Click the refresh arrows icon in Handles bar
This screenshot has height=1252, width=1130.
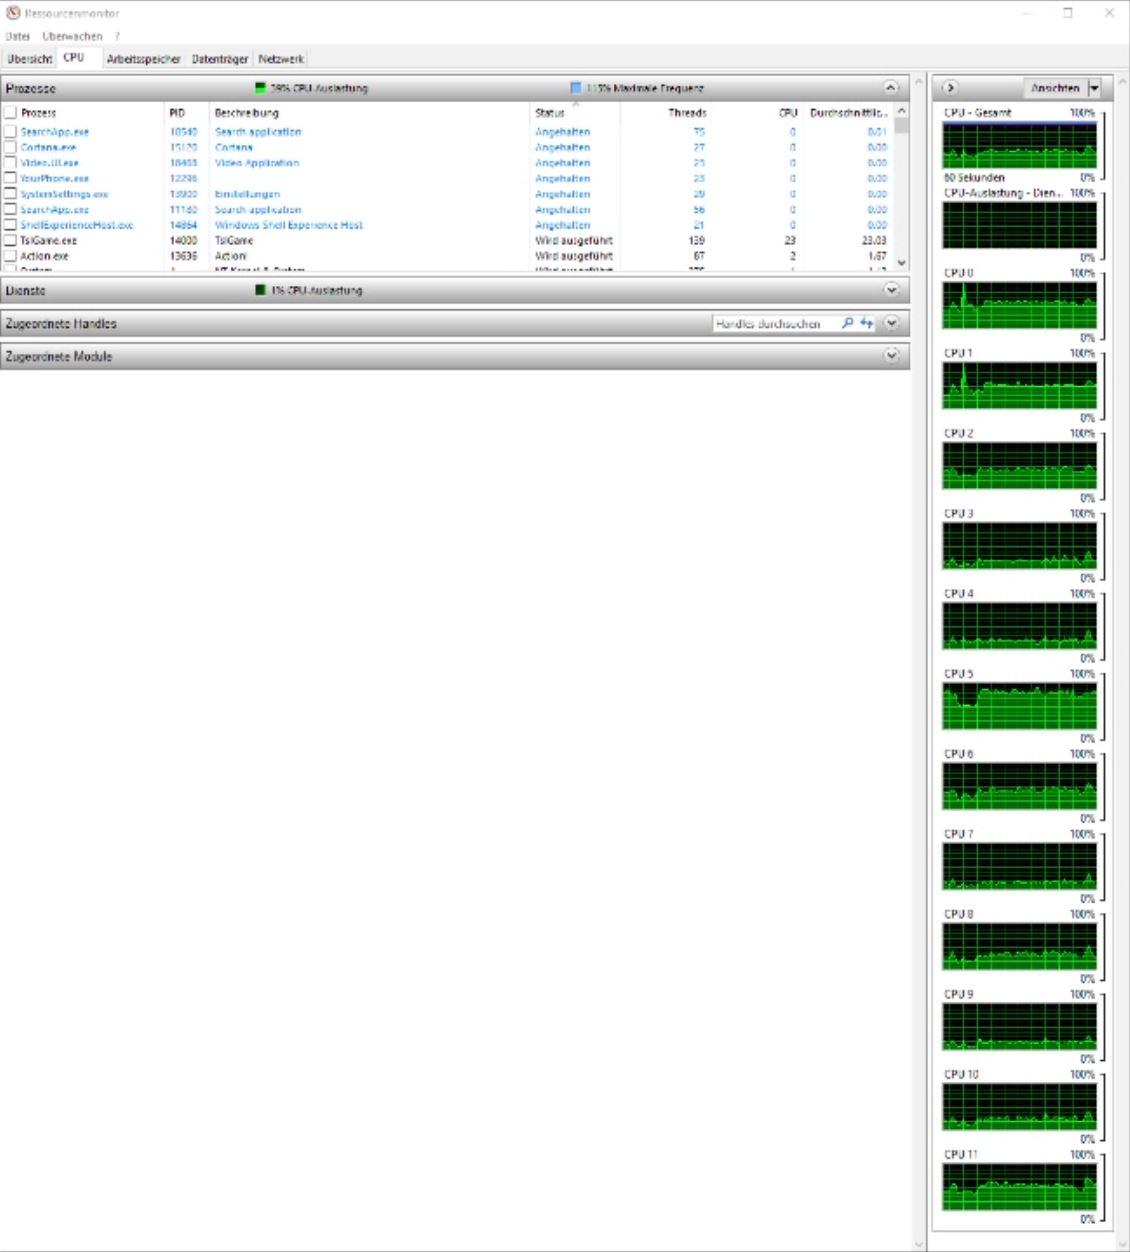pos(867,323)
